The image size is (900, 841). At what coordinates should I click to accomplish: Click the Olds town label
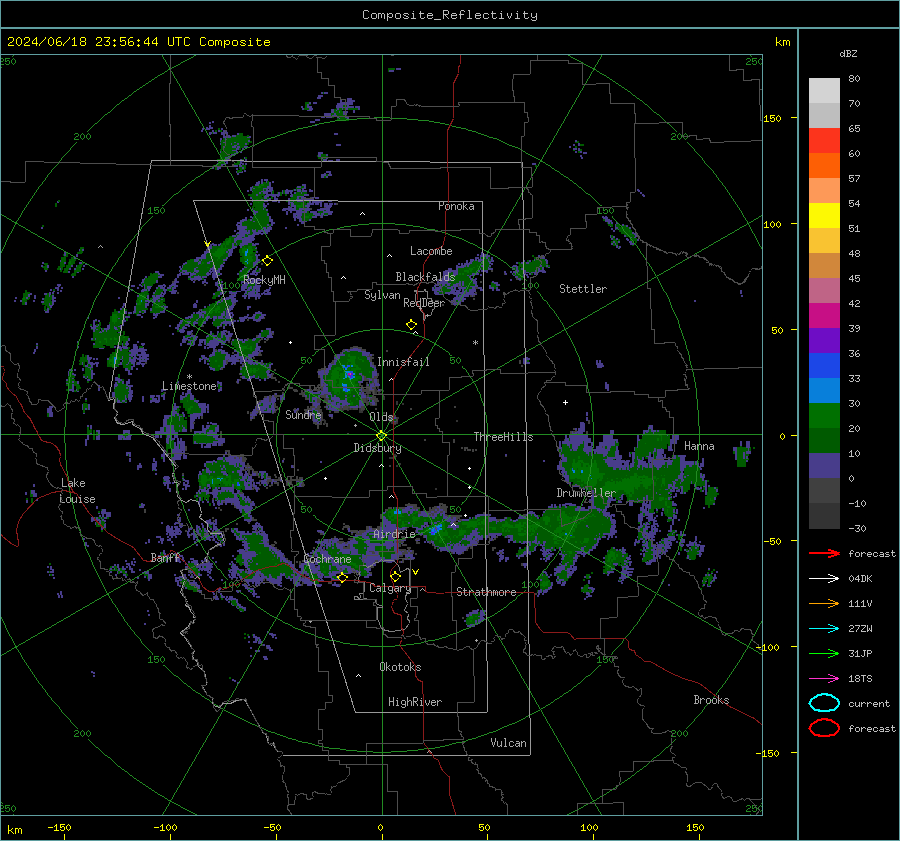[381, 417]
